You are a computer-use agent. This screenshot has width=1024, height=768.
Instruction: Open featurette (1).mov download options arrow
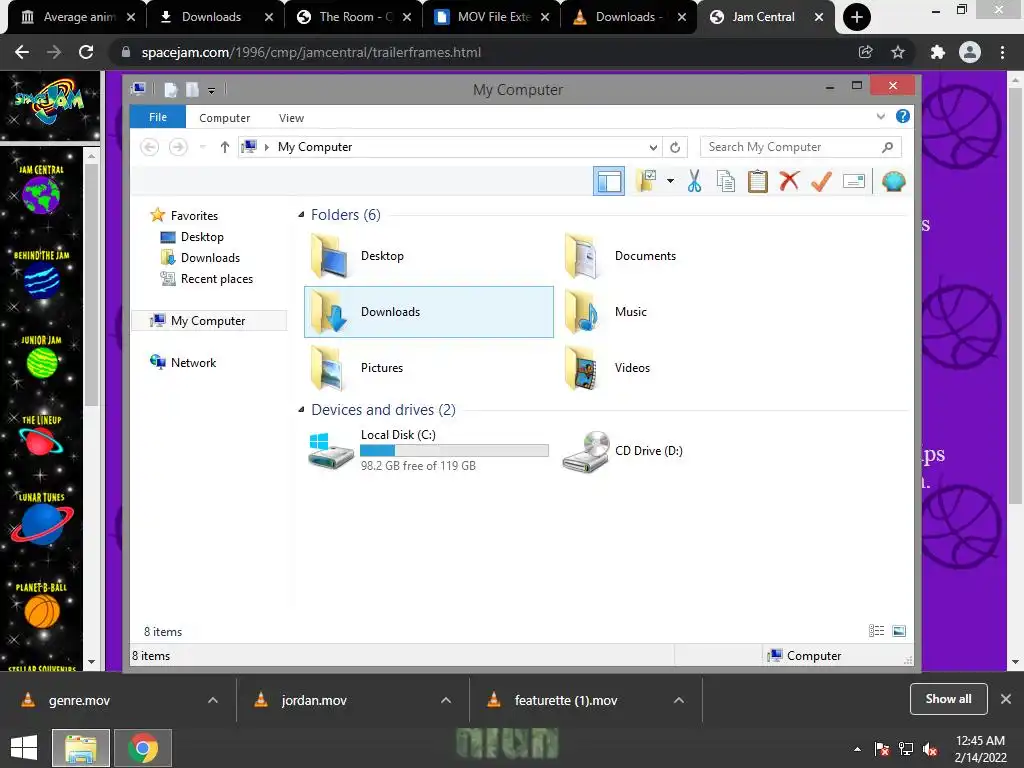tap(679, 700)
